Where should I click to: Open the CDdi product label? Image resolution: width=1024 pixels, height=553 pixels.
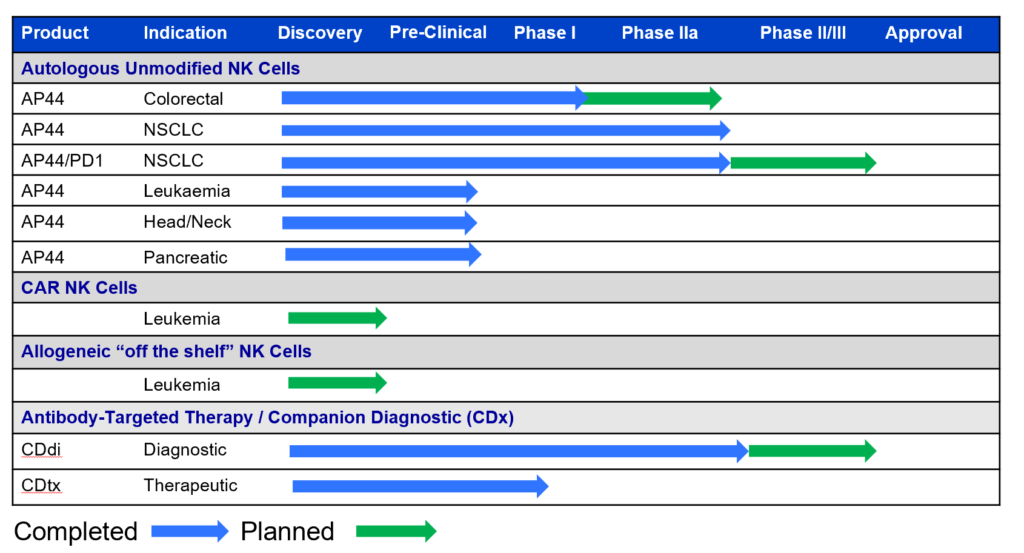(x=41, y=450)
